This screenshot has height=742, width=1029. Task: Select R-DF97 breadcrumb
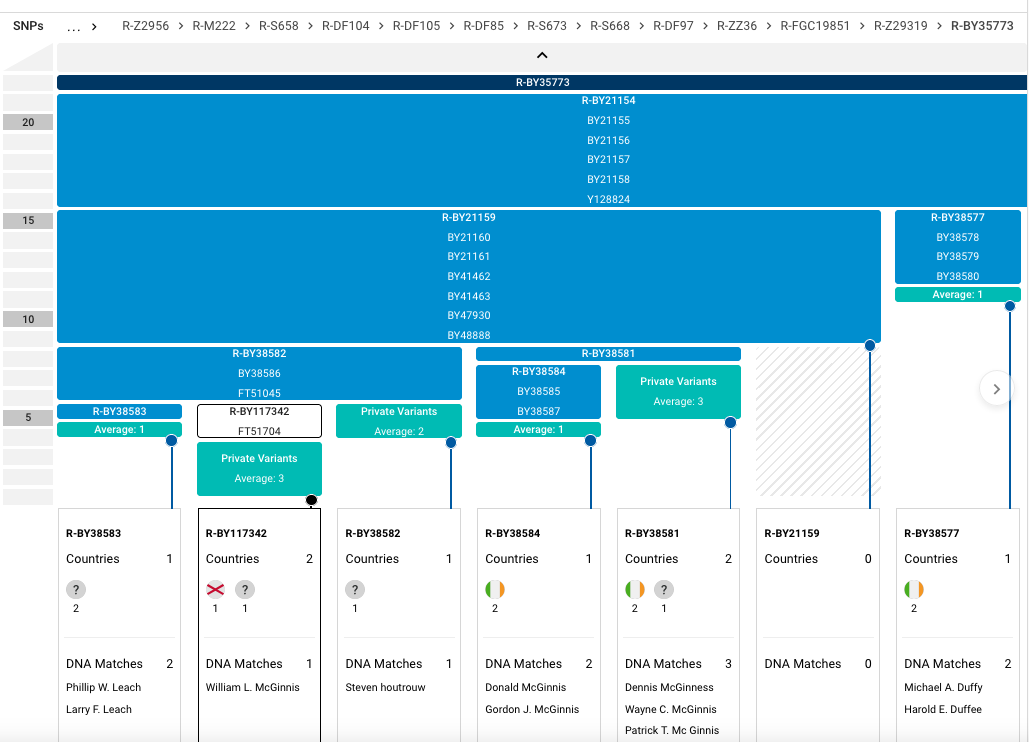click(673, 26)
